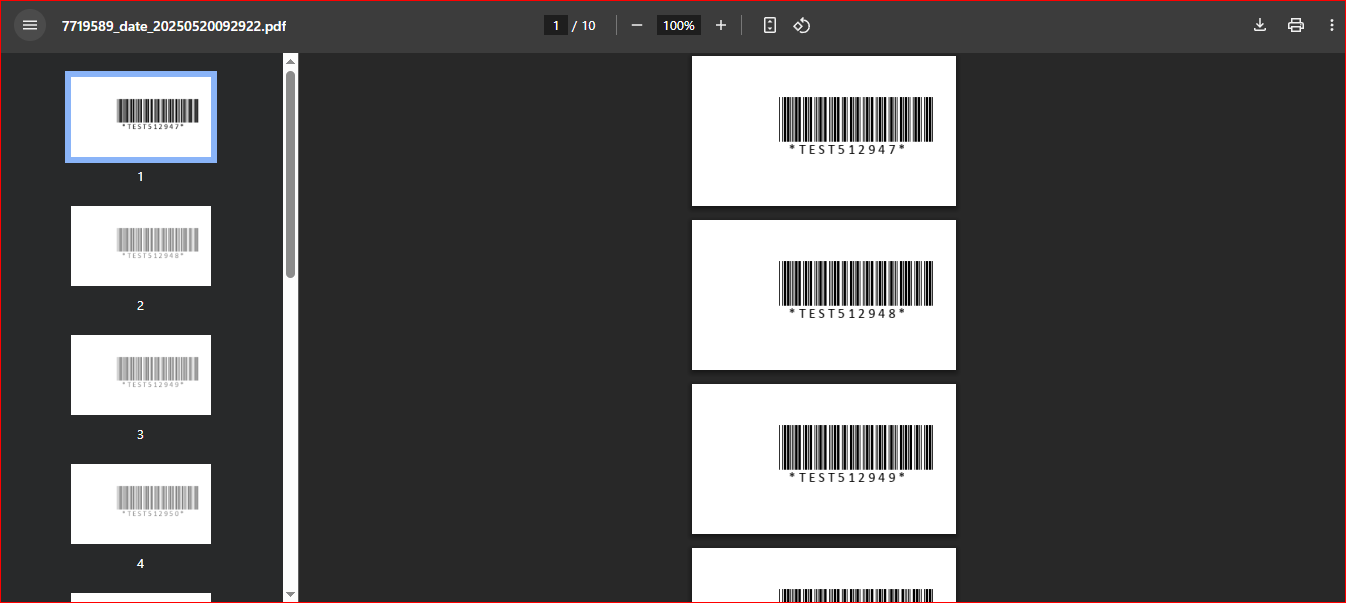Download the PDF file
This screenshot has height=603, width=1346.
click(x=1260, y=25)
